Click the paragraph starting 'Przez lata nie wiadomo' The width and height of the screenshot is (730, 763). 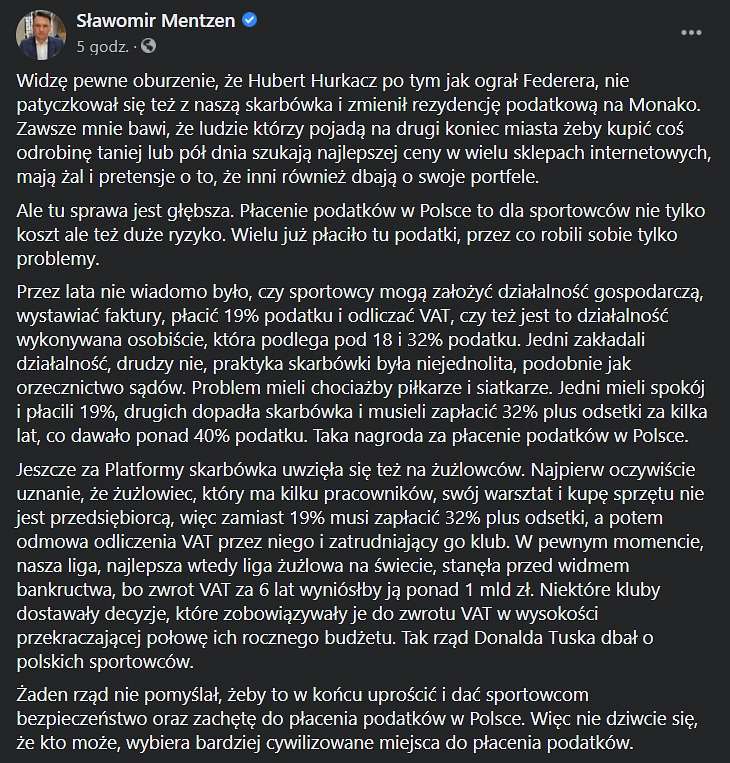tap(362, 363)
